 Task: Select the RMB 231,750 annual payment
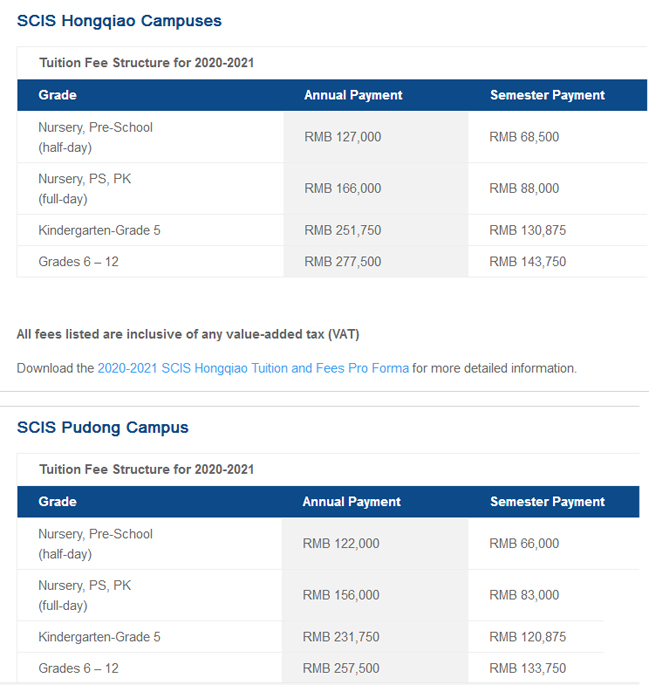[341, 637]
